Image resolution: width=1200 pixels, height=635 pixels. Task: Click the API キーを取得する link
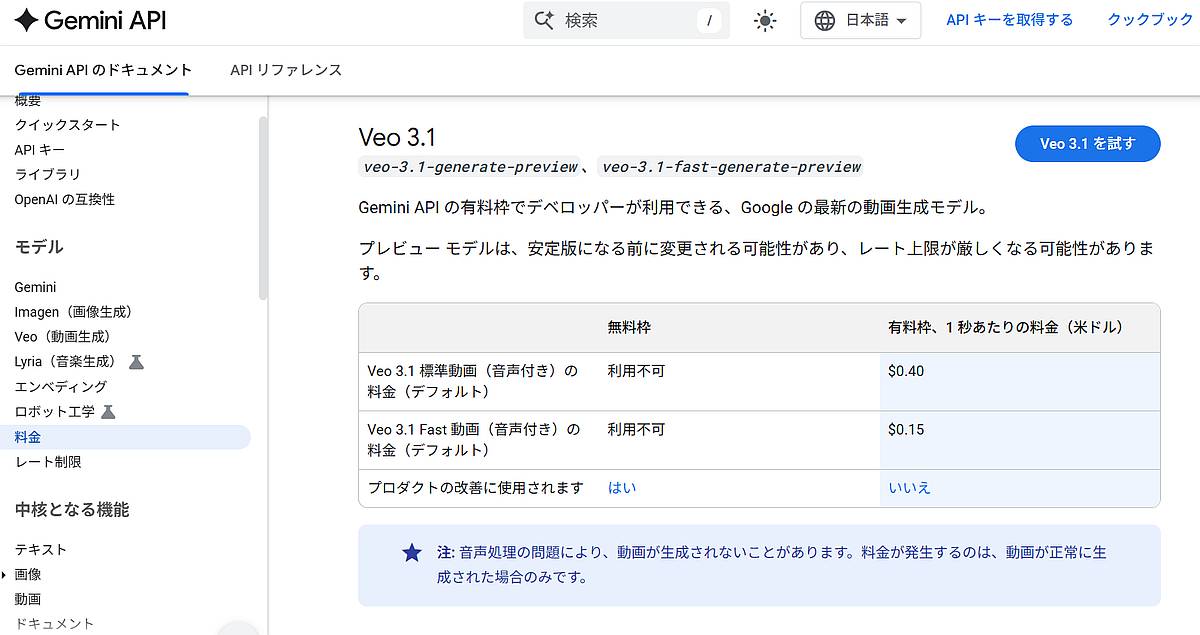1009,19
